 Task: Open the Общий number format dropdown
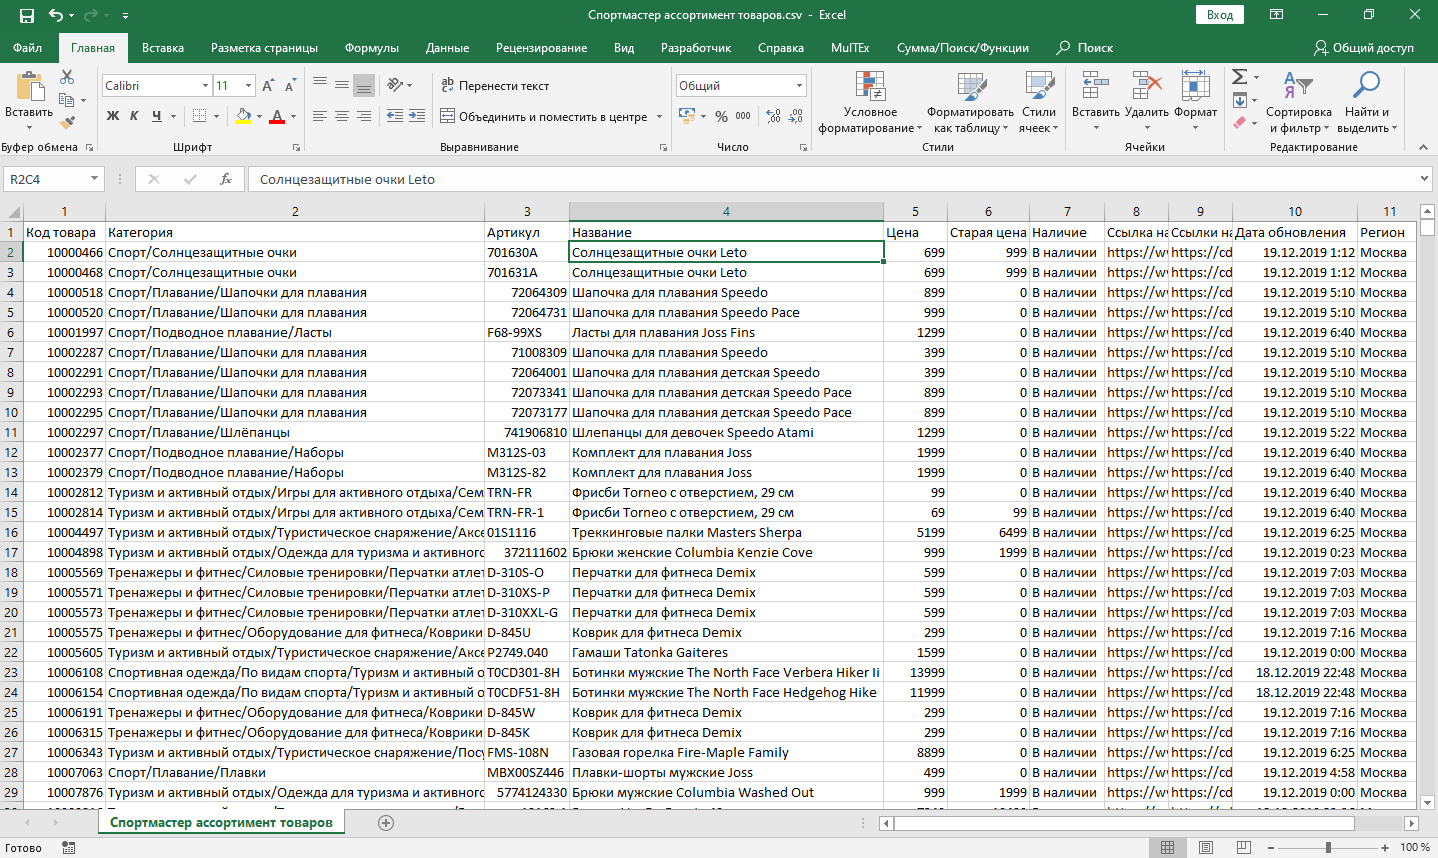coord(799,86)
